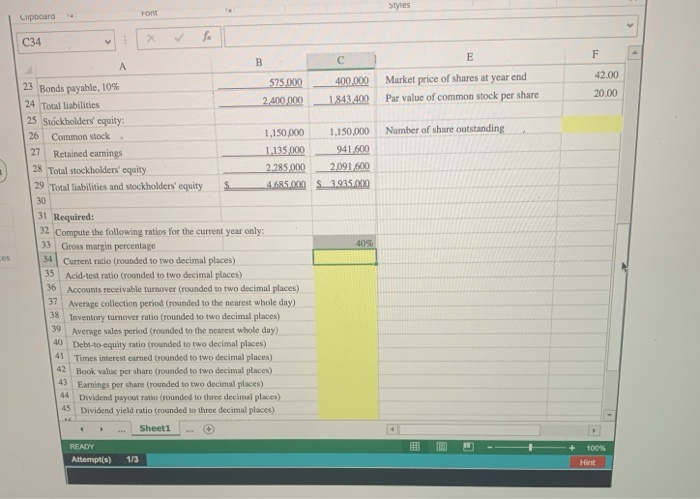The height and width of the screenshot is (499, 700).
Task: Select 'Acid-test ratio' row label
Action: tap(154, 274)
